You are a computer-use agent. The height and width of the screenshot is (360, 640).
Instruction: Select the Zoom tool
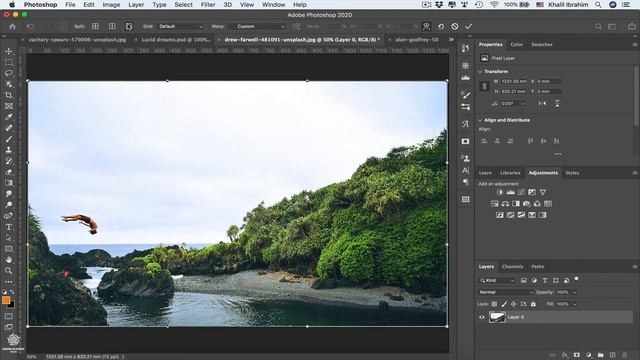(9, 271)
